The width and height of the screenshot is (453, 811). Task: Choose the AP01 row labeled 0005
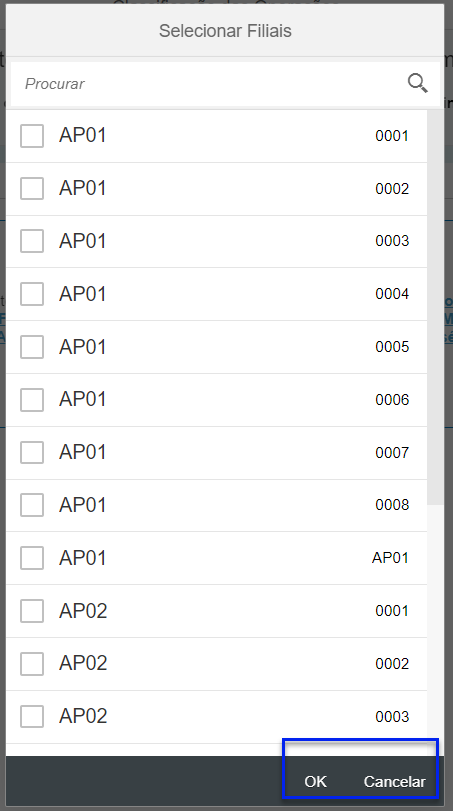coord(216,347)
